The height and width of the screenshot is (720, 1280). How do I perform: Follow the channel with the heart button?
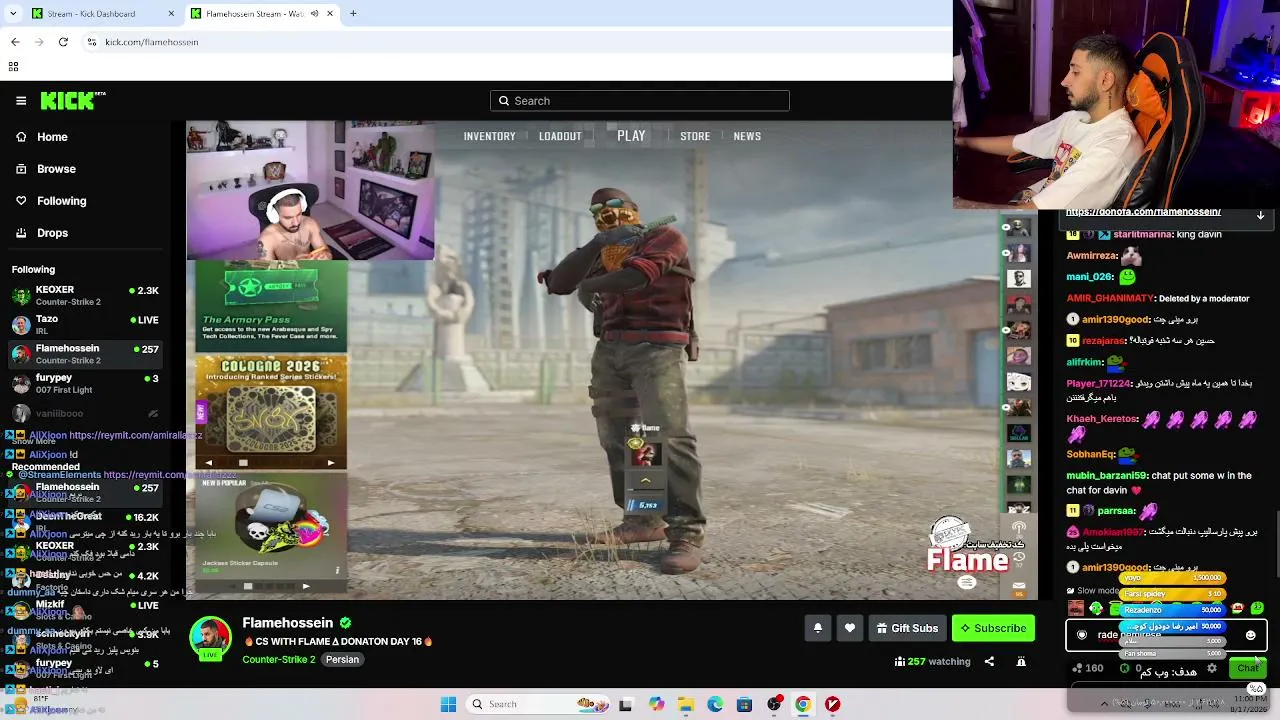pos(850,628)
